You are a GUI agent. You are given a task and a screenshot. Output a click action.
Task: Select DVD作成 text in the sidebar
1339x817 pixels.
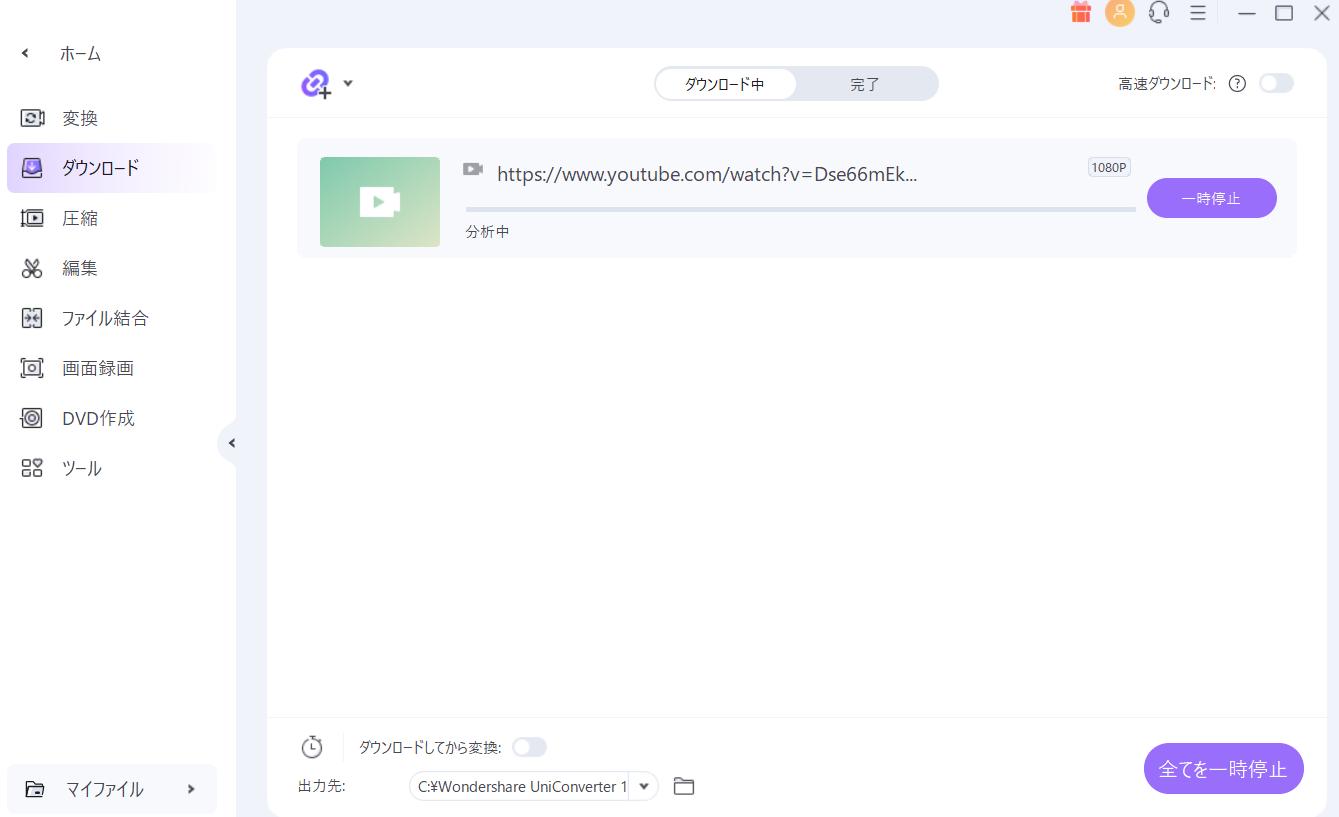98,418
